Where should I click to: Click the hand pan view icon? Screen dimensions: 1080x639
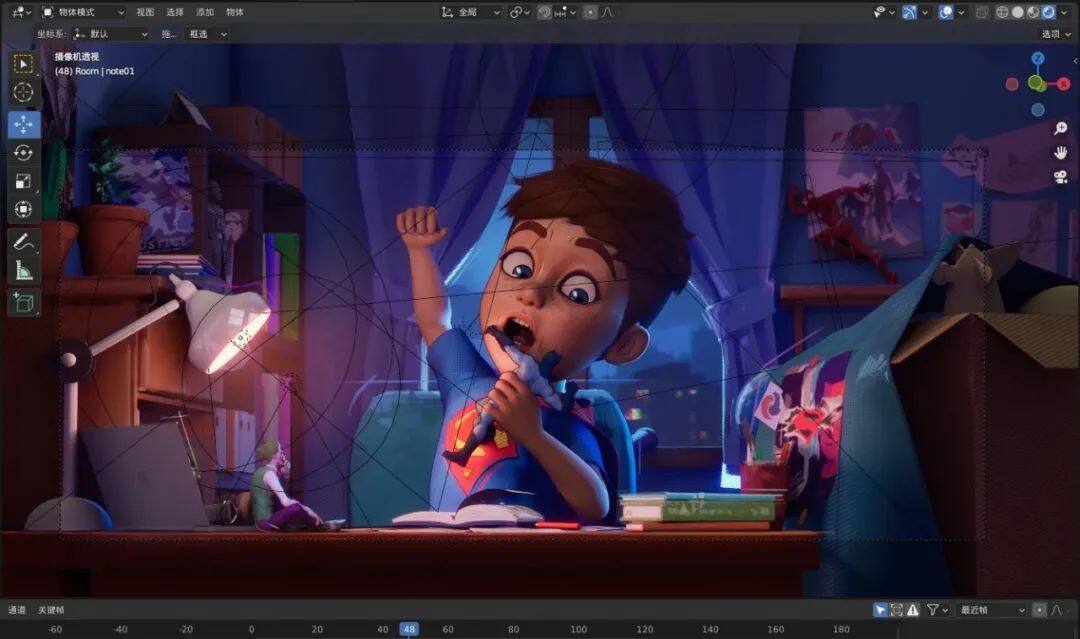click(x=1061, y=152)
